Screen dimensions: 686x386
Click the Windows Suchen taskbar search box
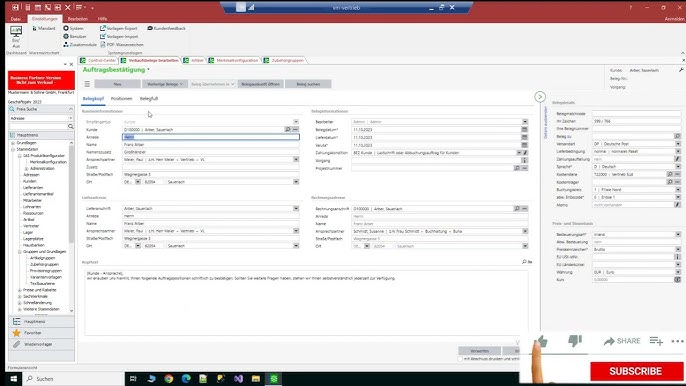point(74,379)
